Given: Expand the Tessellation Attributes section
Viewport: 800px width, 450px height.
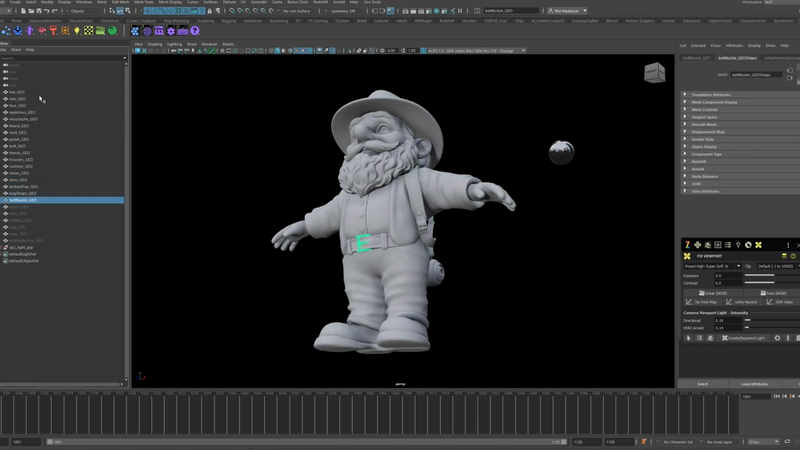Looking at the screenshot, I should [x=710, y=95].
